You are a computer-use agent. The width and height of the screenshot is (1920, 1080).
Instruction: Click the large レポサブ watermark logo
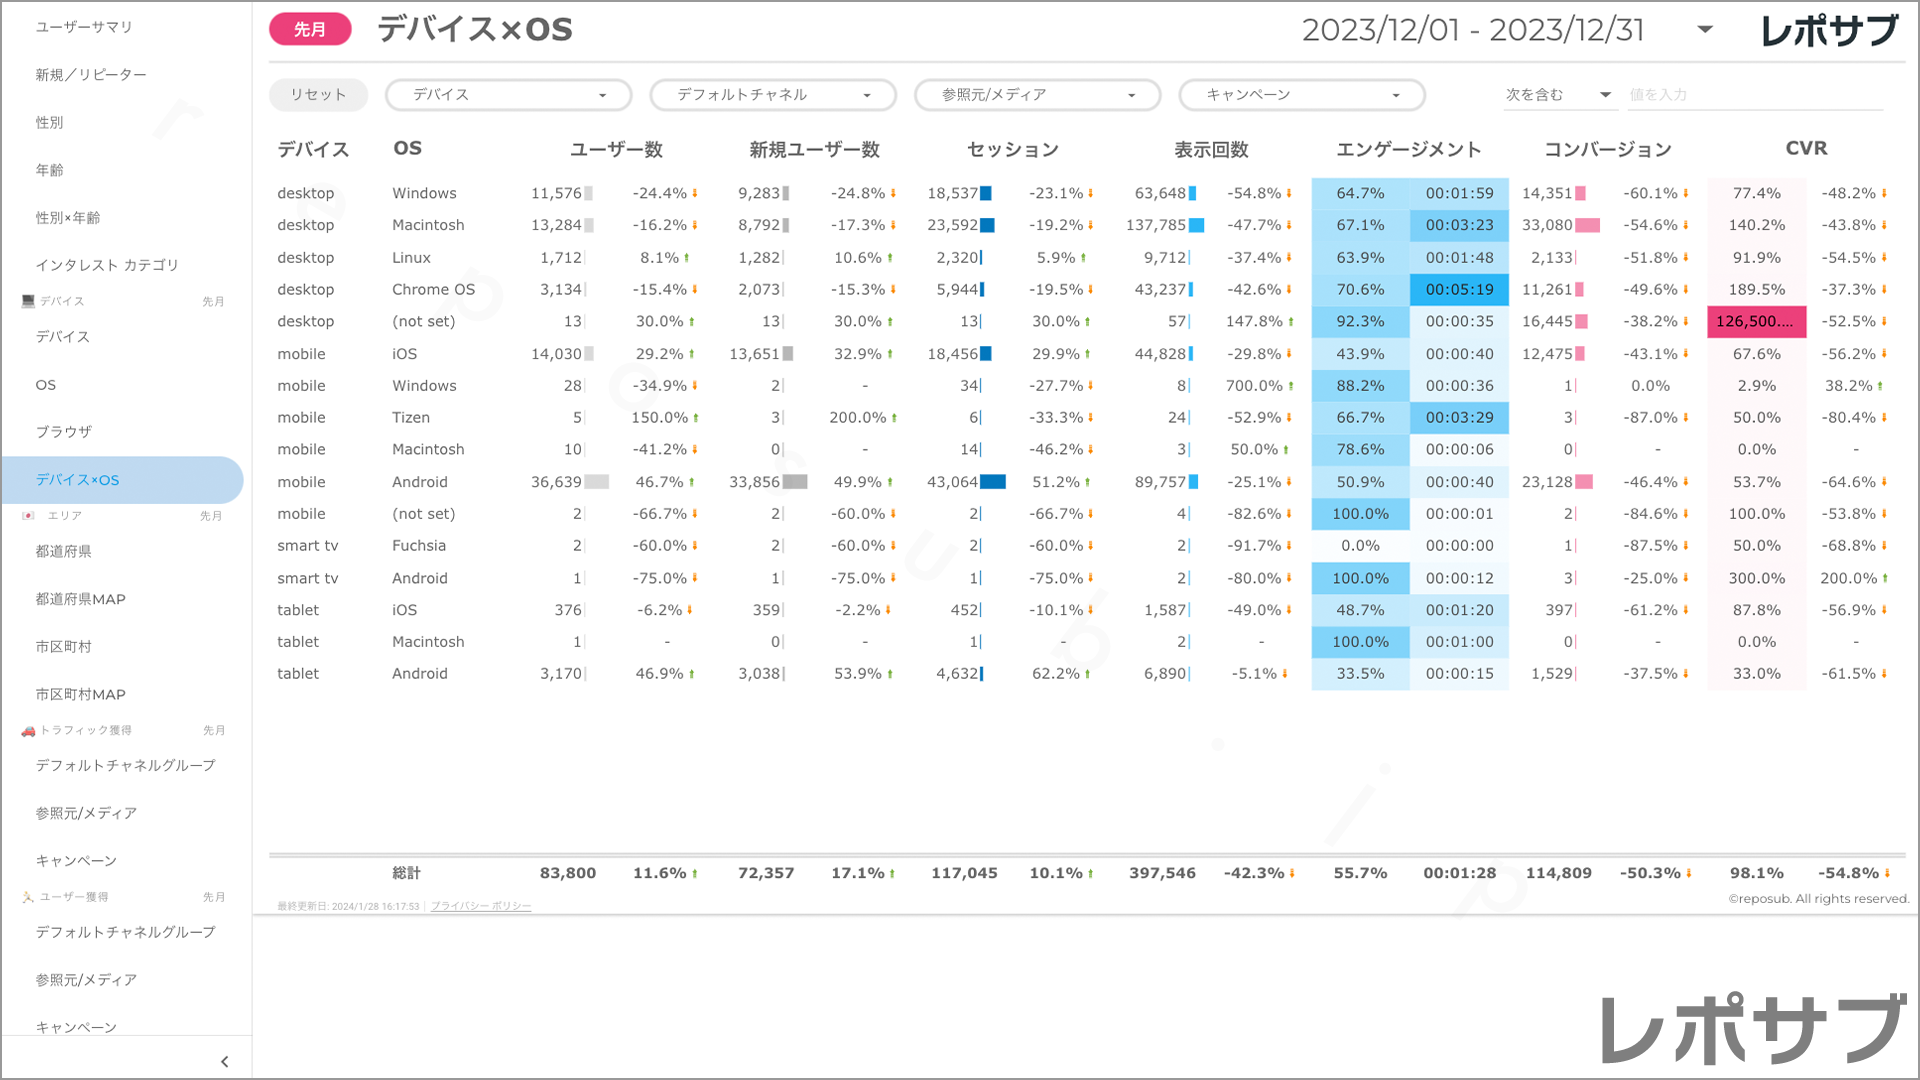click(1753, 1029)
